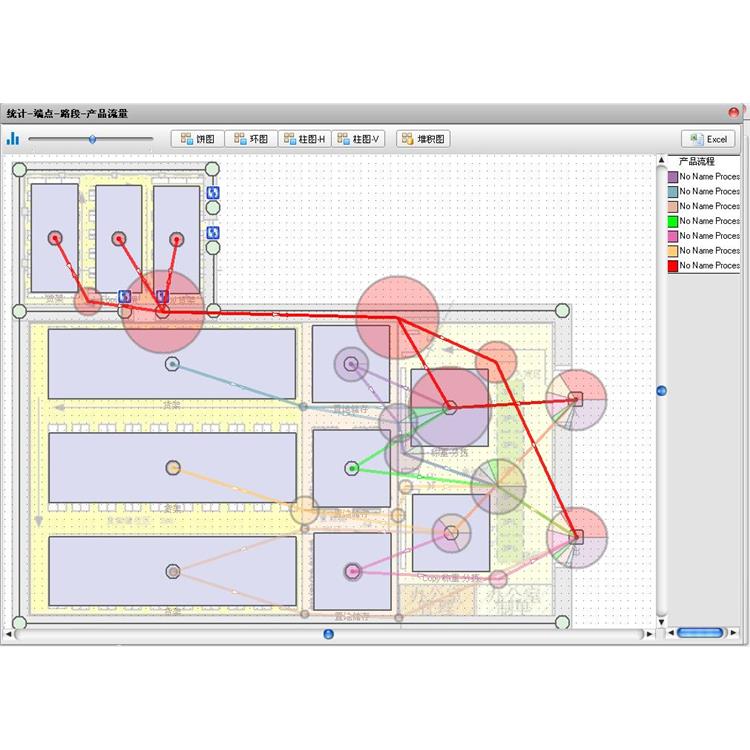This screenshot has height=750, width=750.
Task: Click the peach legend color swatch
Action: (673, 207)
